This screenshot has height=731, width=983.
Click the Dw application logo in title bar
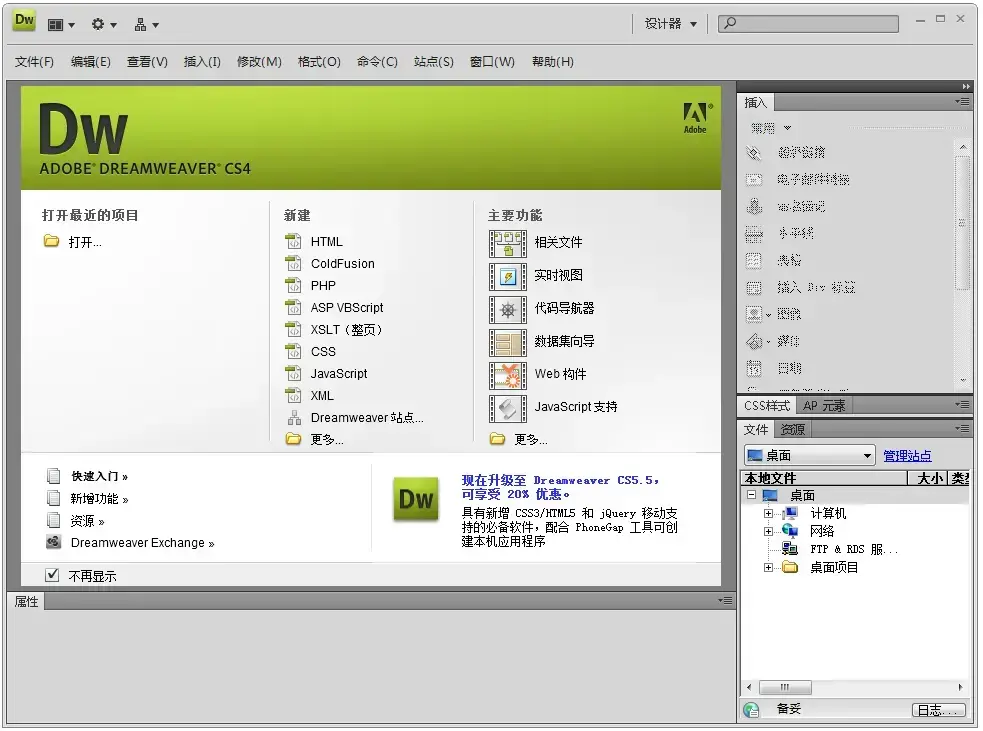coord(24,21)
